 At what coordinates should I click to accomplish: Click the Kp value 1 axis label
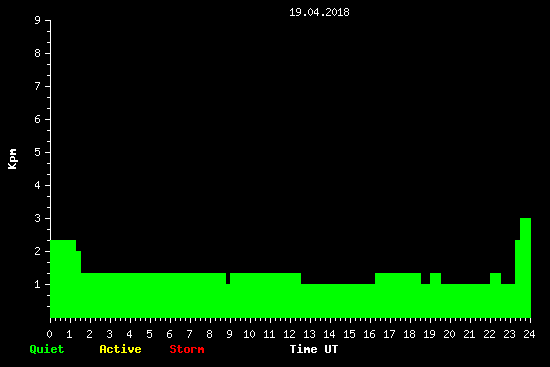tap(38, 284)
